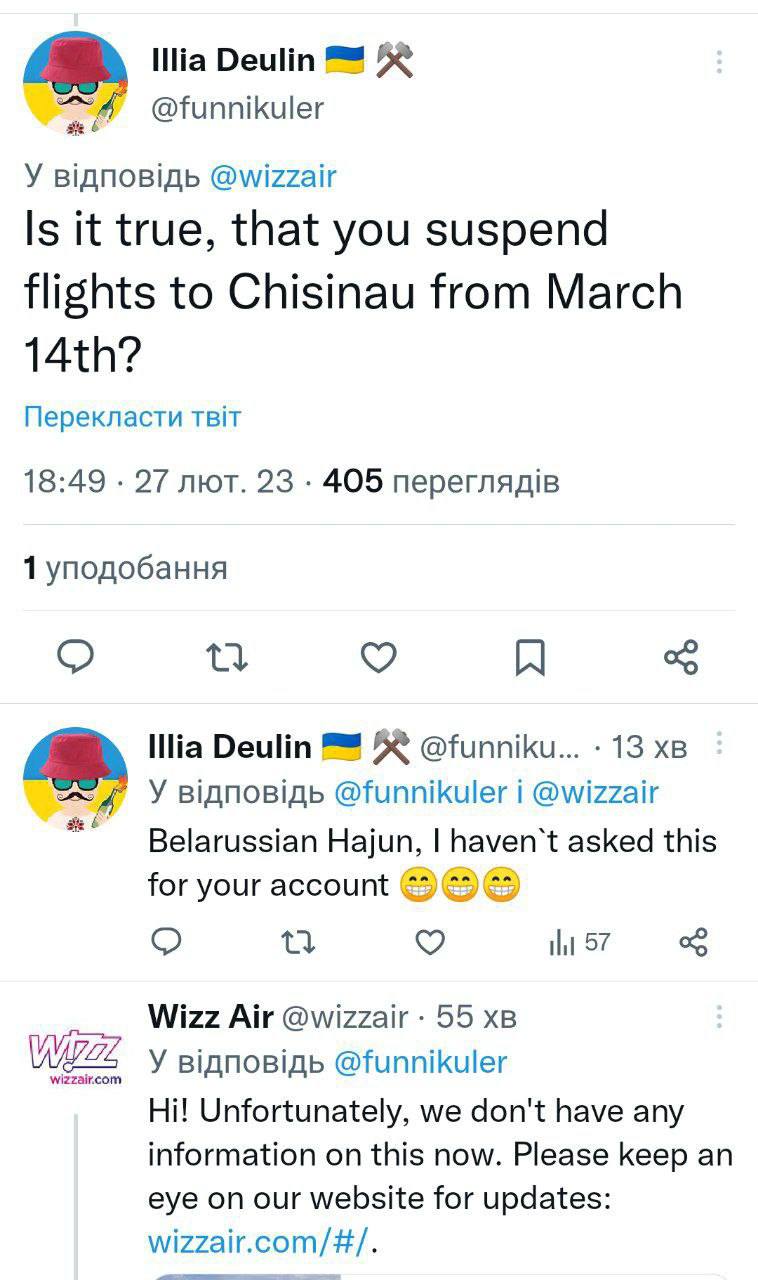Like the Belarussian Hajun reply

tap(429, 942)
